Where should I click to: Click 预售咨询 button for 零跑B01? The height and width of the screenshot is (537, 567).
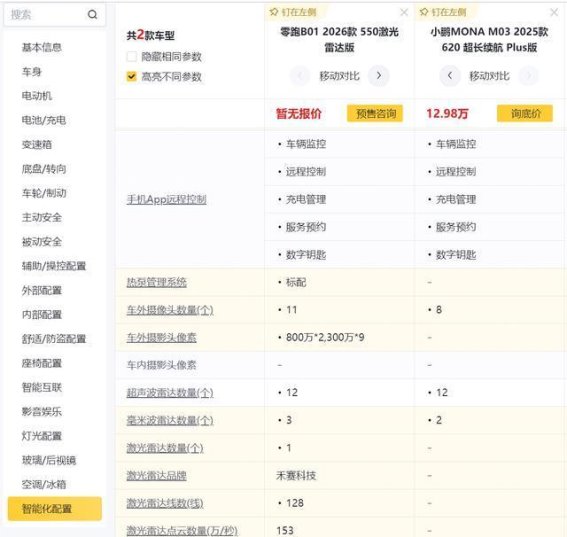click(375, 114)
